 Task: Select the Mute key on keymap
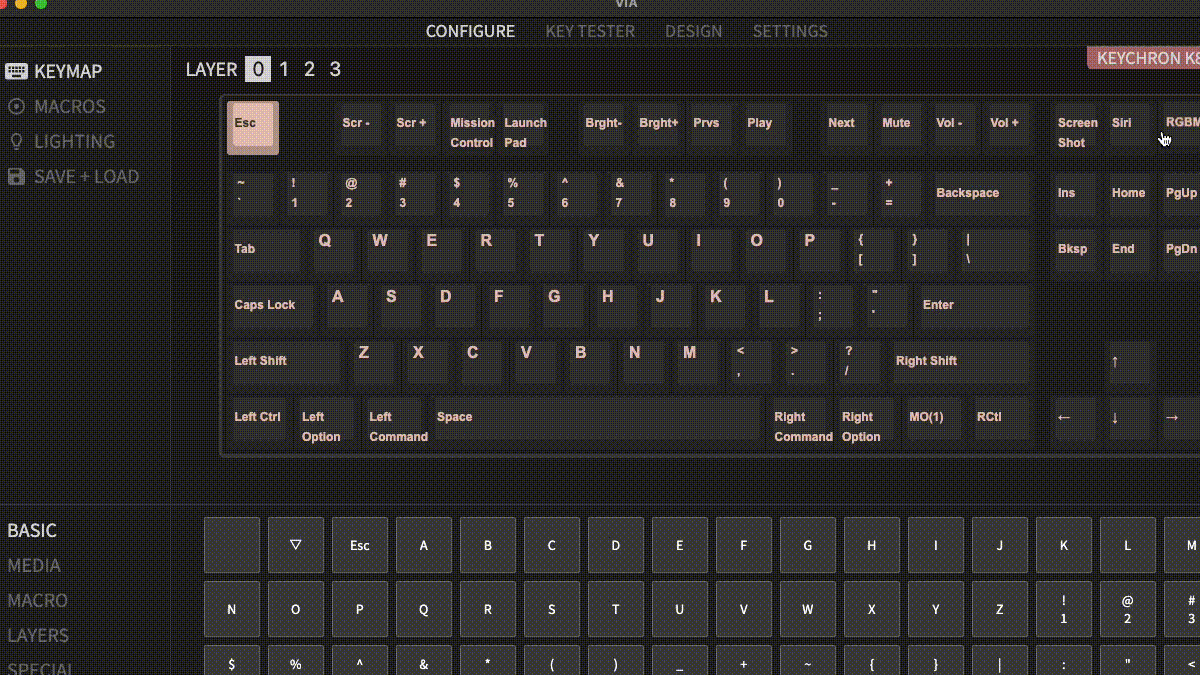[x=903, y=127]
